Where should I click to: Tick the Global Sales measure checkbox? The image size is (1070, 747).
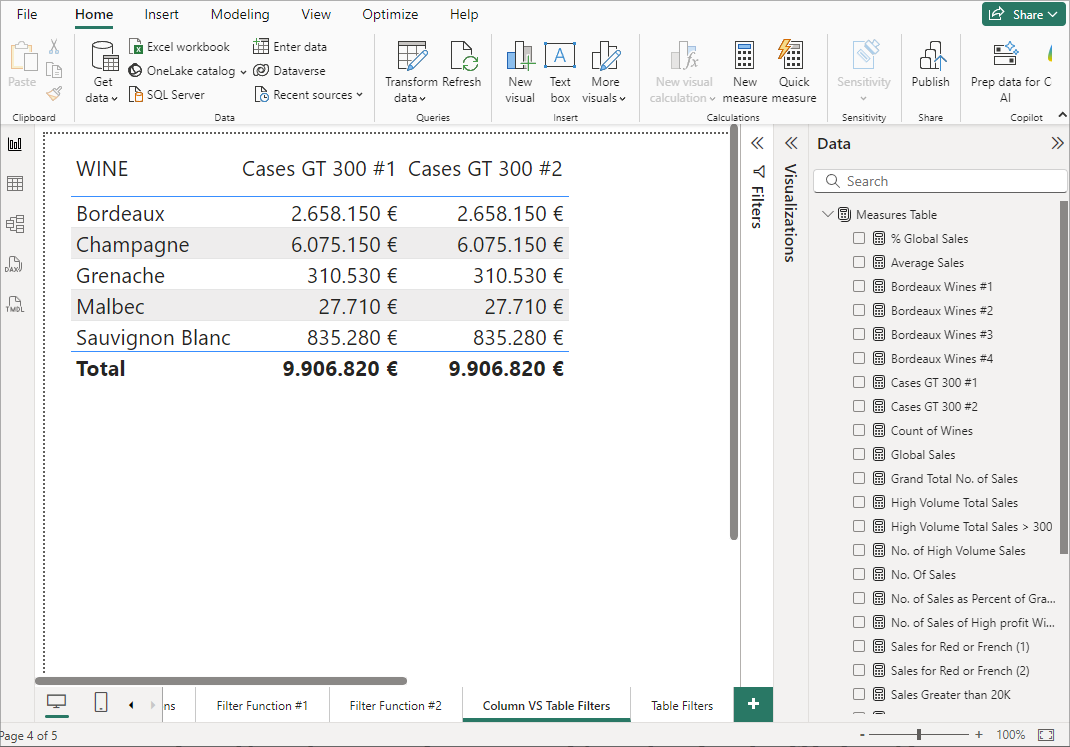(x=859, y=454)
